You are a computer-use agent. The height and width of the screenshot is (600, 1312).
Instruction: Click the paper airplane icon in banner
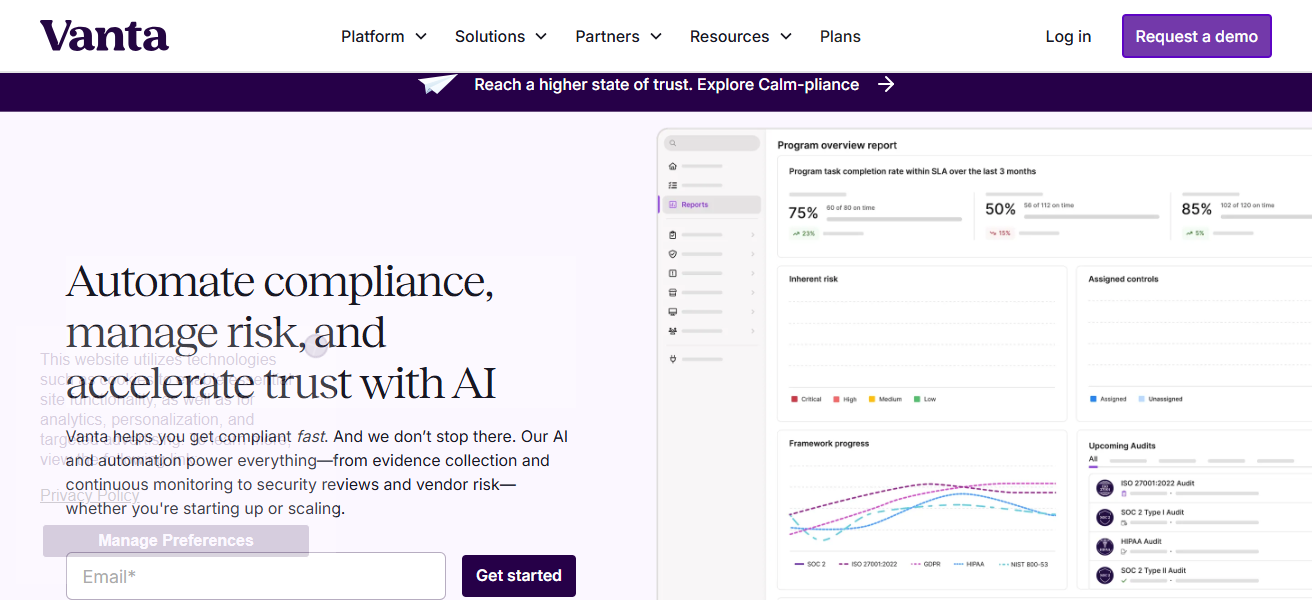pos(438,84)
